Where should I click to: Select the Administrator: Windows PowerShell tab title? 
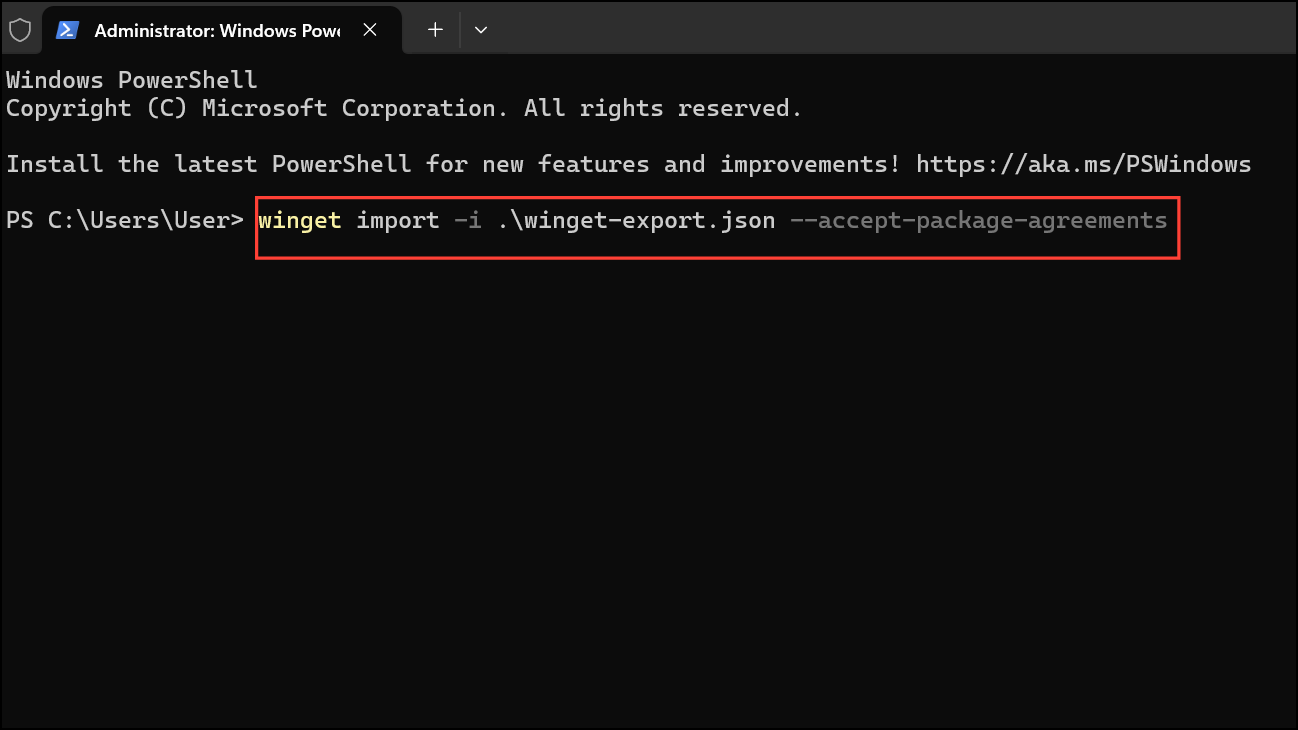click(217, 30)
